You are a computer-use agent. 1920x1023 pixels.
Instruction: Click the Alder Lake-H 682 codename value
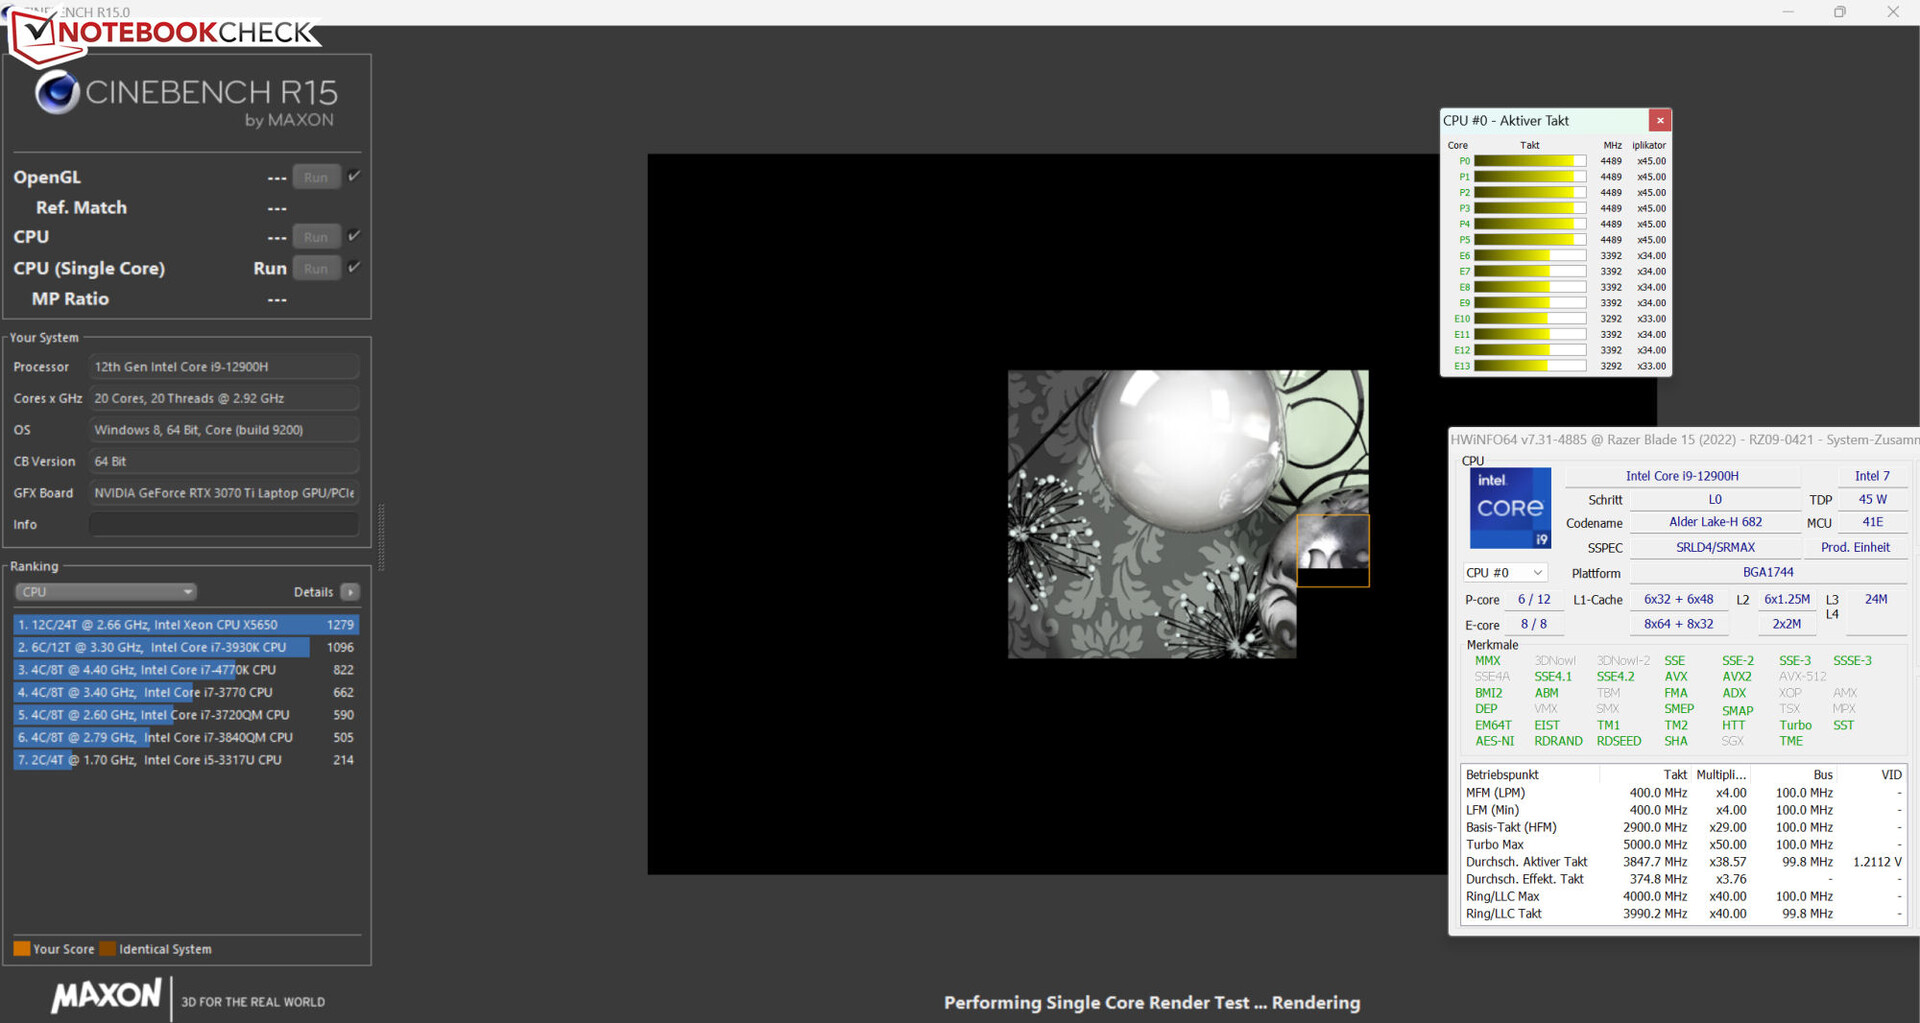(x=1715, y=522)
